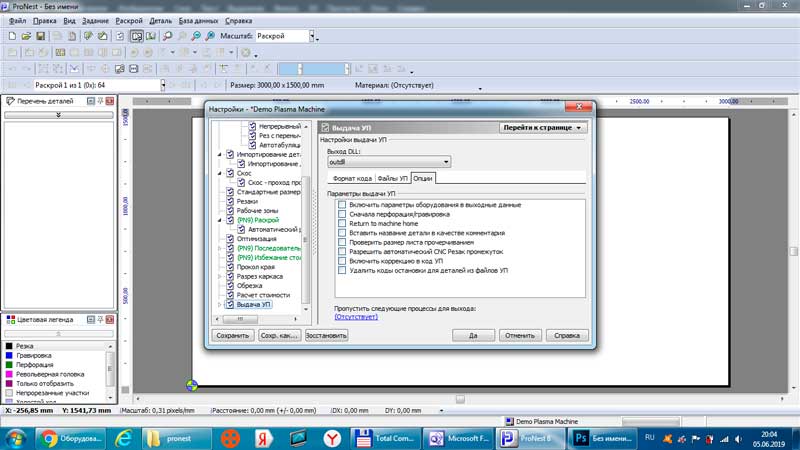Select Обрезка in settings tree
800x450 pixels.
[x=249, y=286]
